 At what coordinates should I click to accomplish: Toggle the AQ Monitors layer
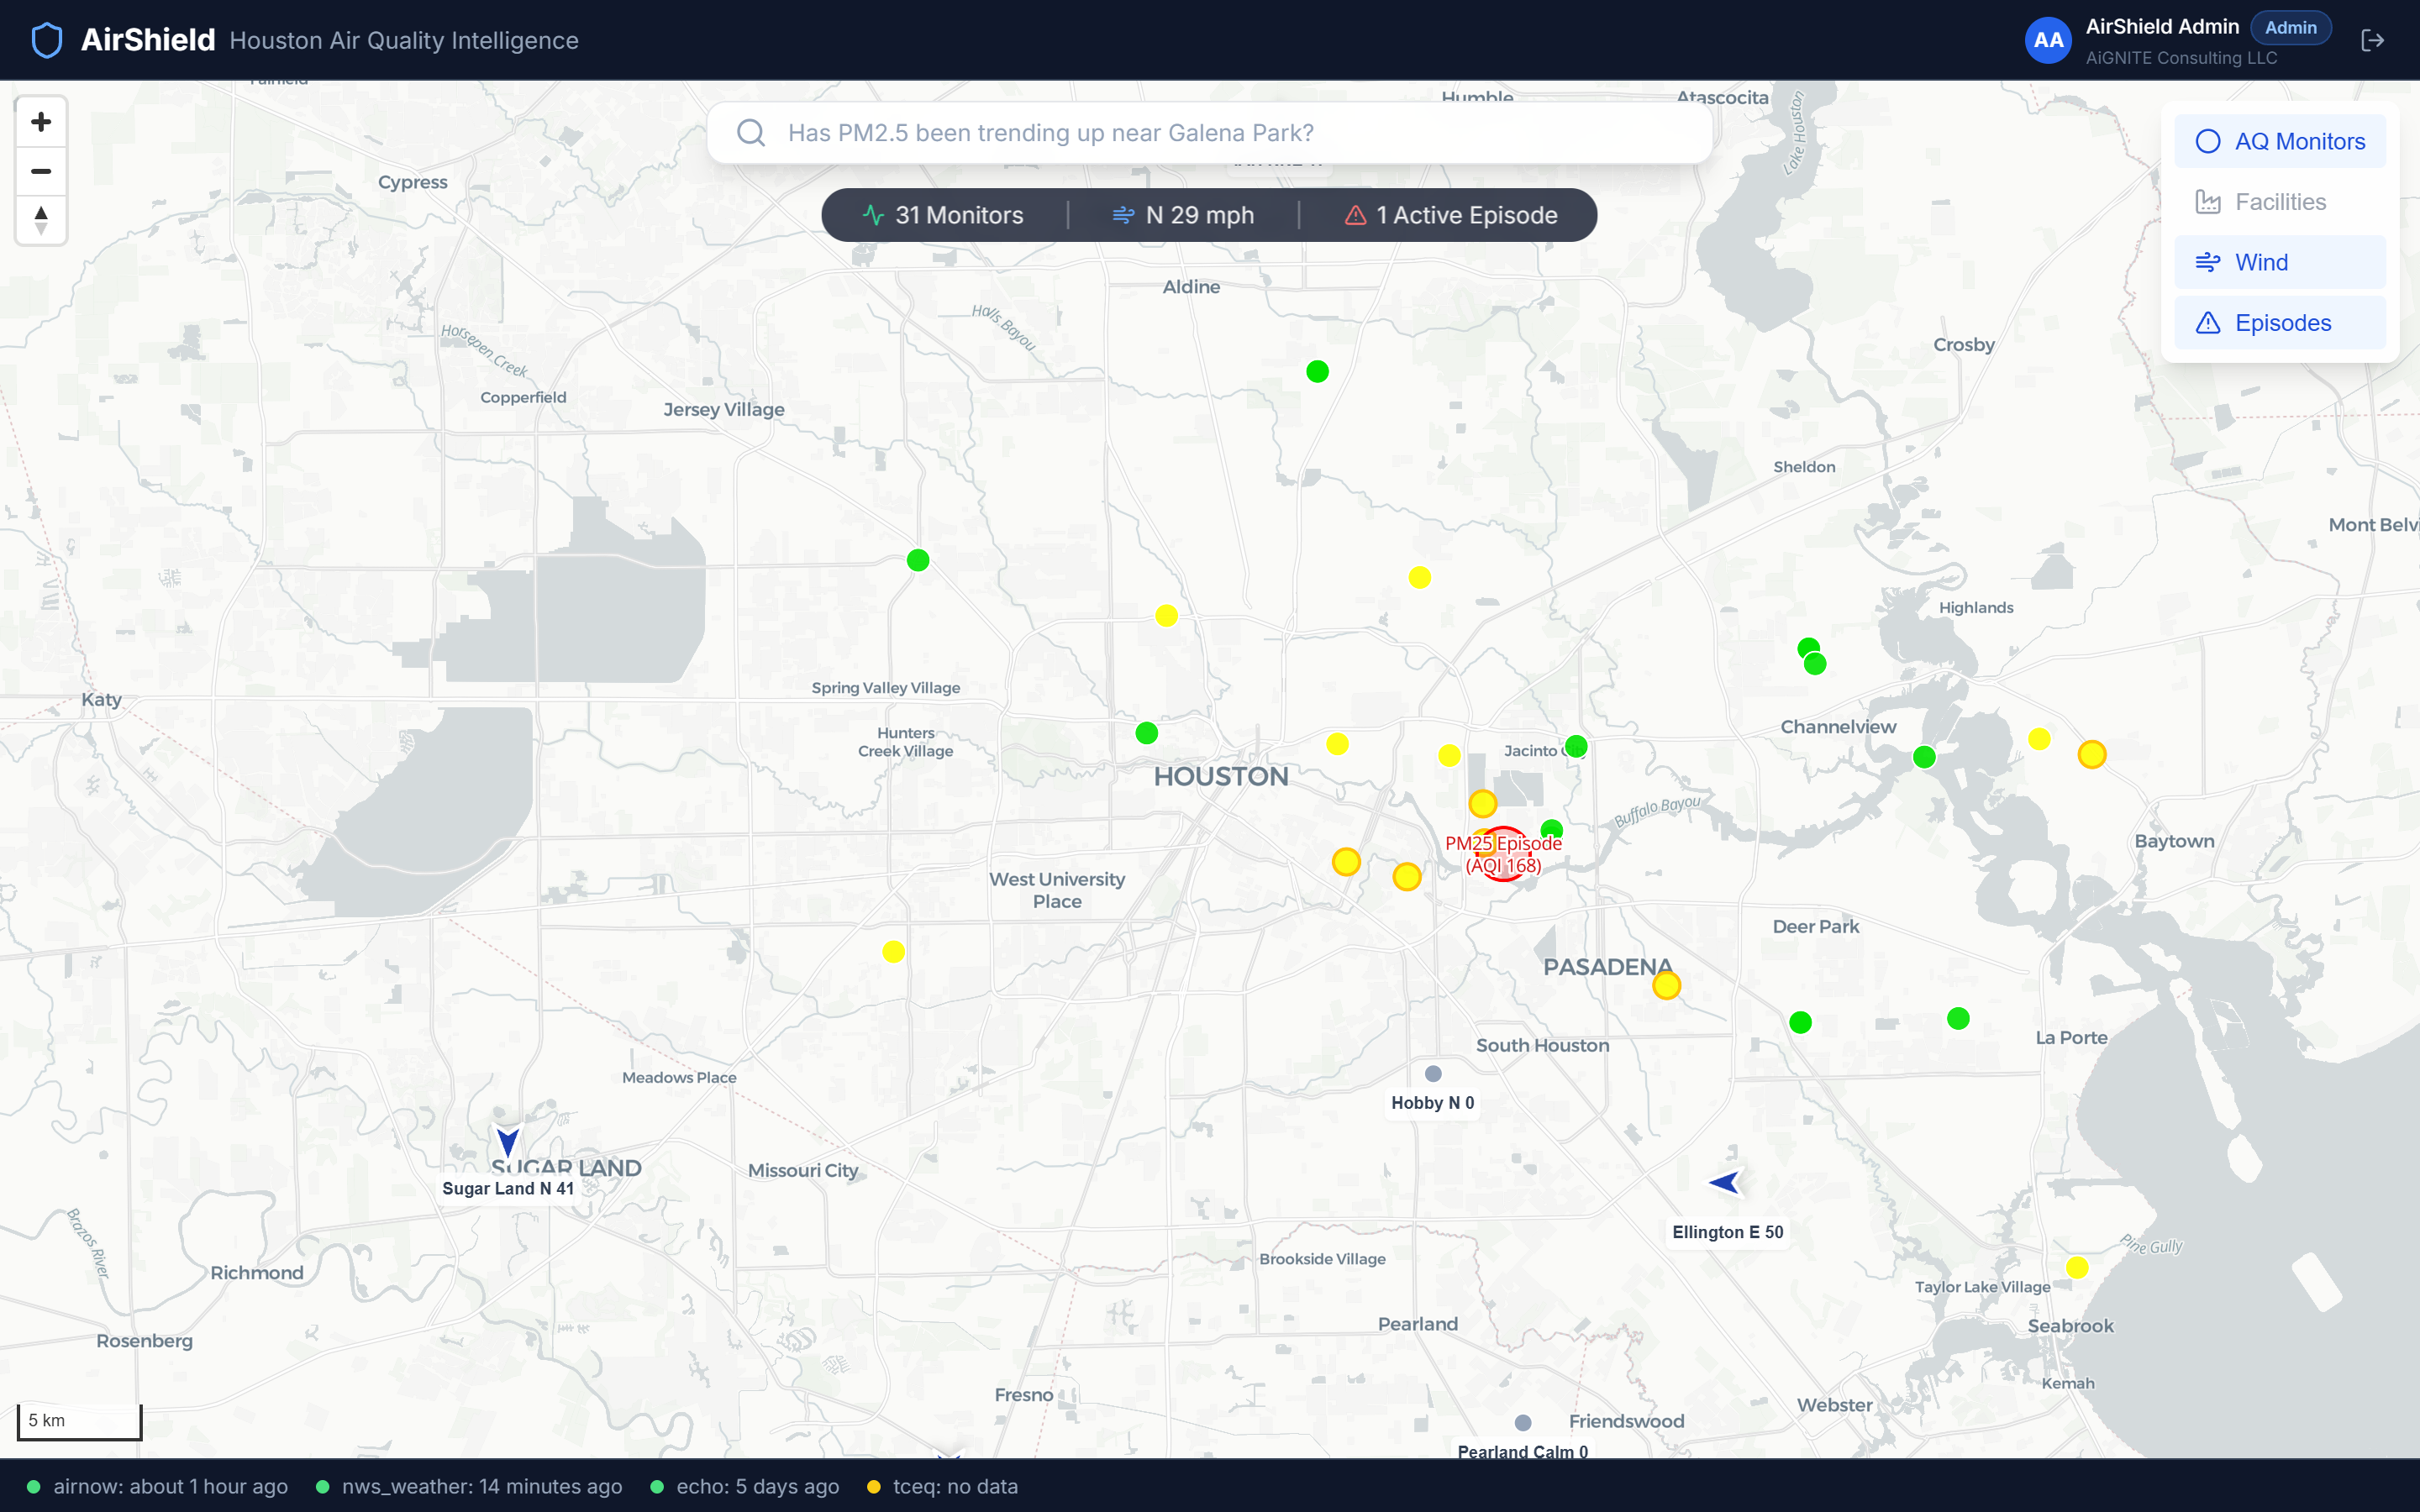pos(2279,141)
